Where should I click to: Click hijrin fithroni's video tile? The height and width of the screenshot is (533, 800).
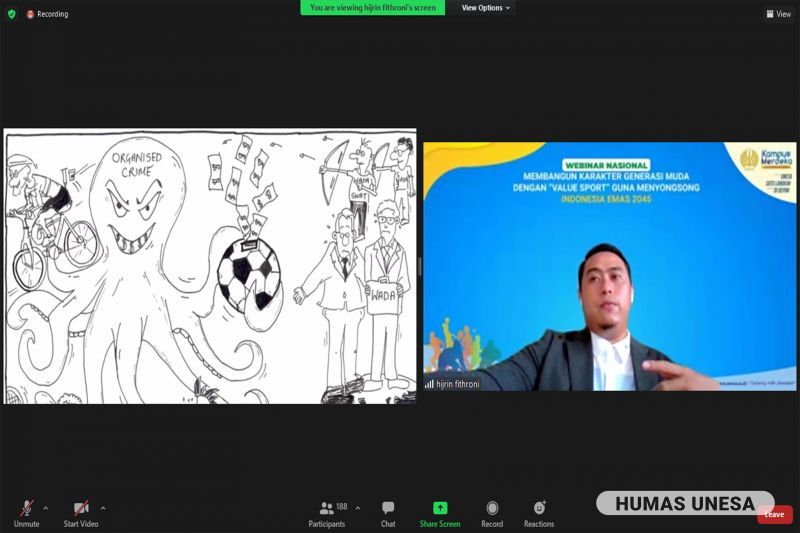click(x=610, y=266)
